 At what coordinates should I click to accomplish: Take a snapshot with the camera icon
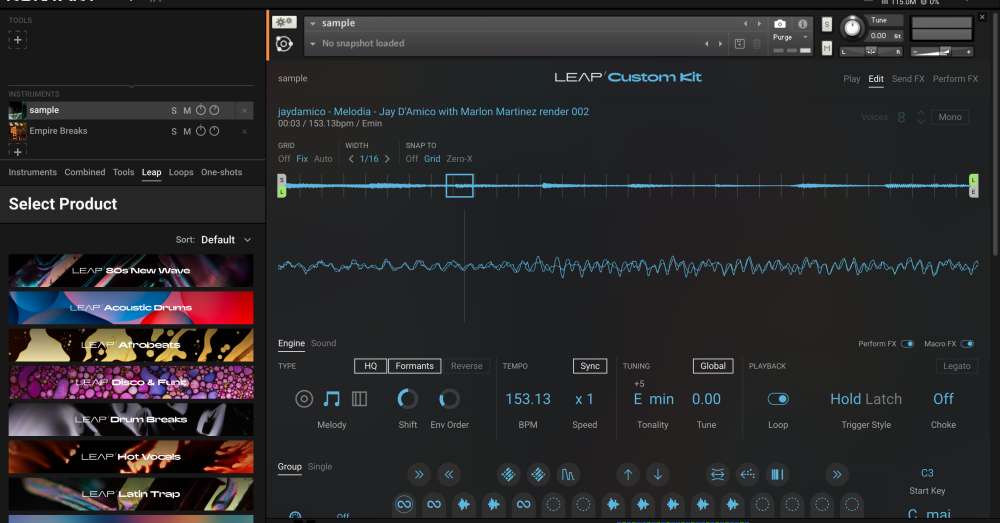point(779,24)
